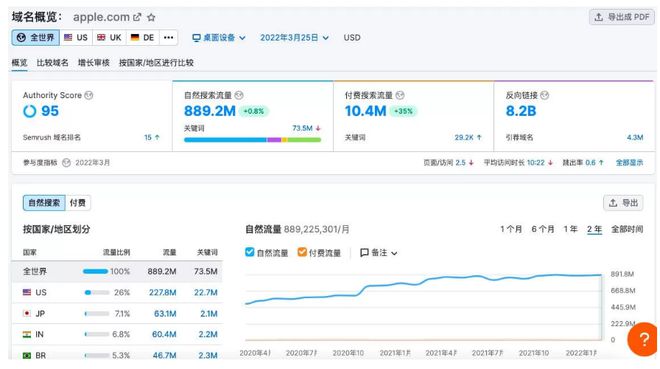
Task: Click the JP flag icon in table
Action: click(x=27, y=313)
